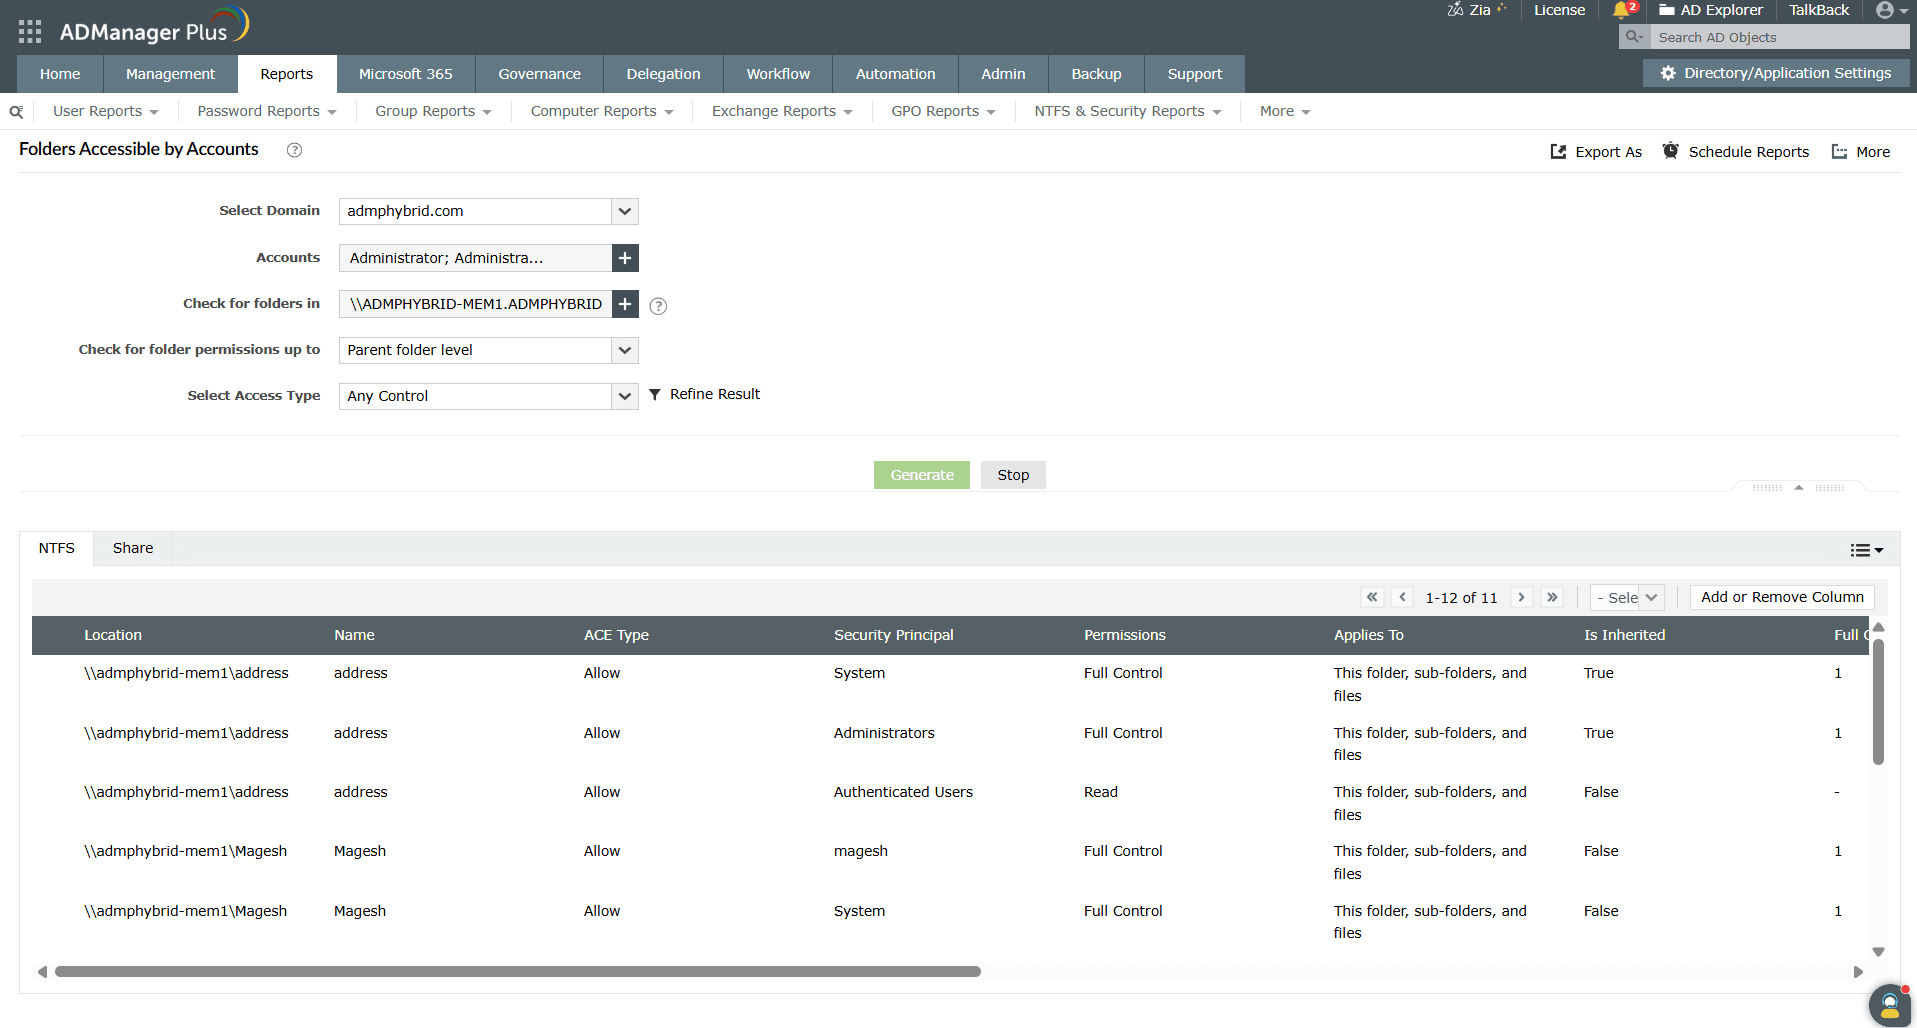The height and width of the screenshot is (1028, 1917).
Task: Open the Governance tab
Action: click(x=540, y=74)
